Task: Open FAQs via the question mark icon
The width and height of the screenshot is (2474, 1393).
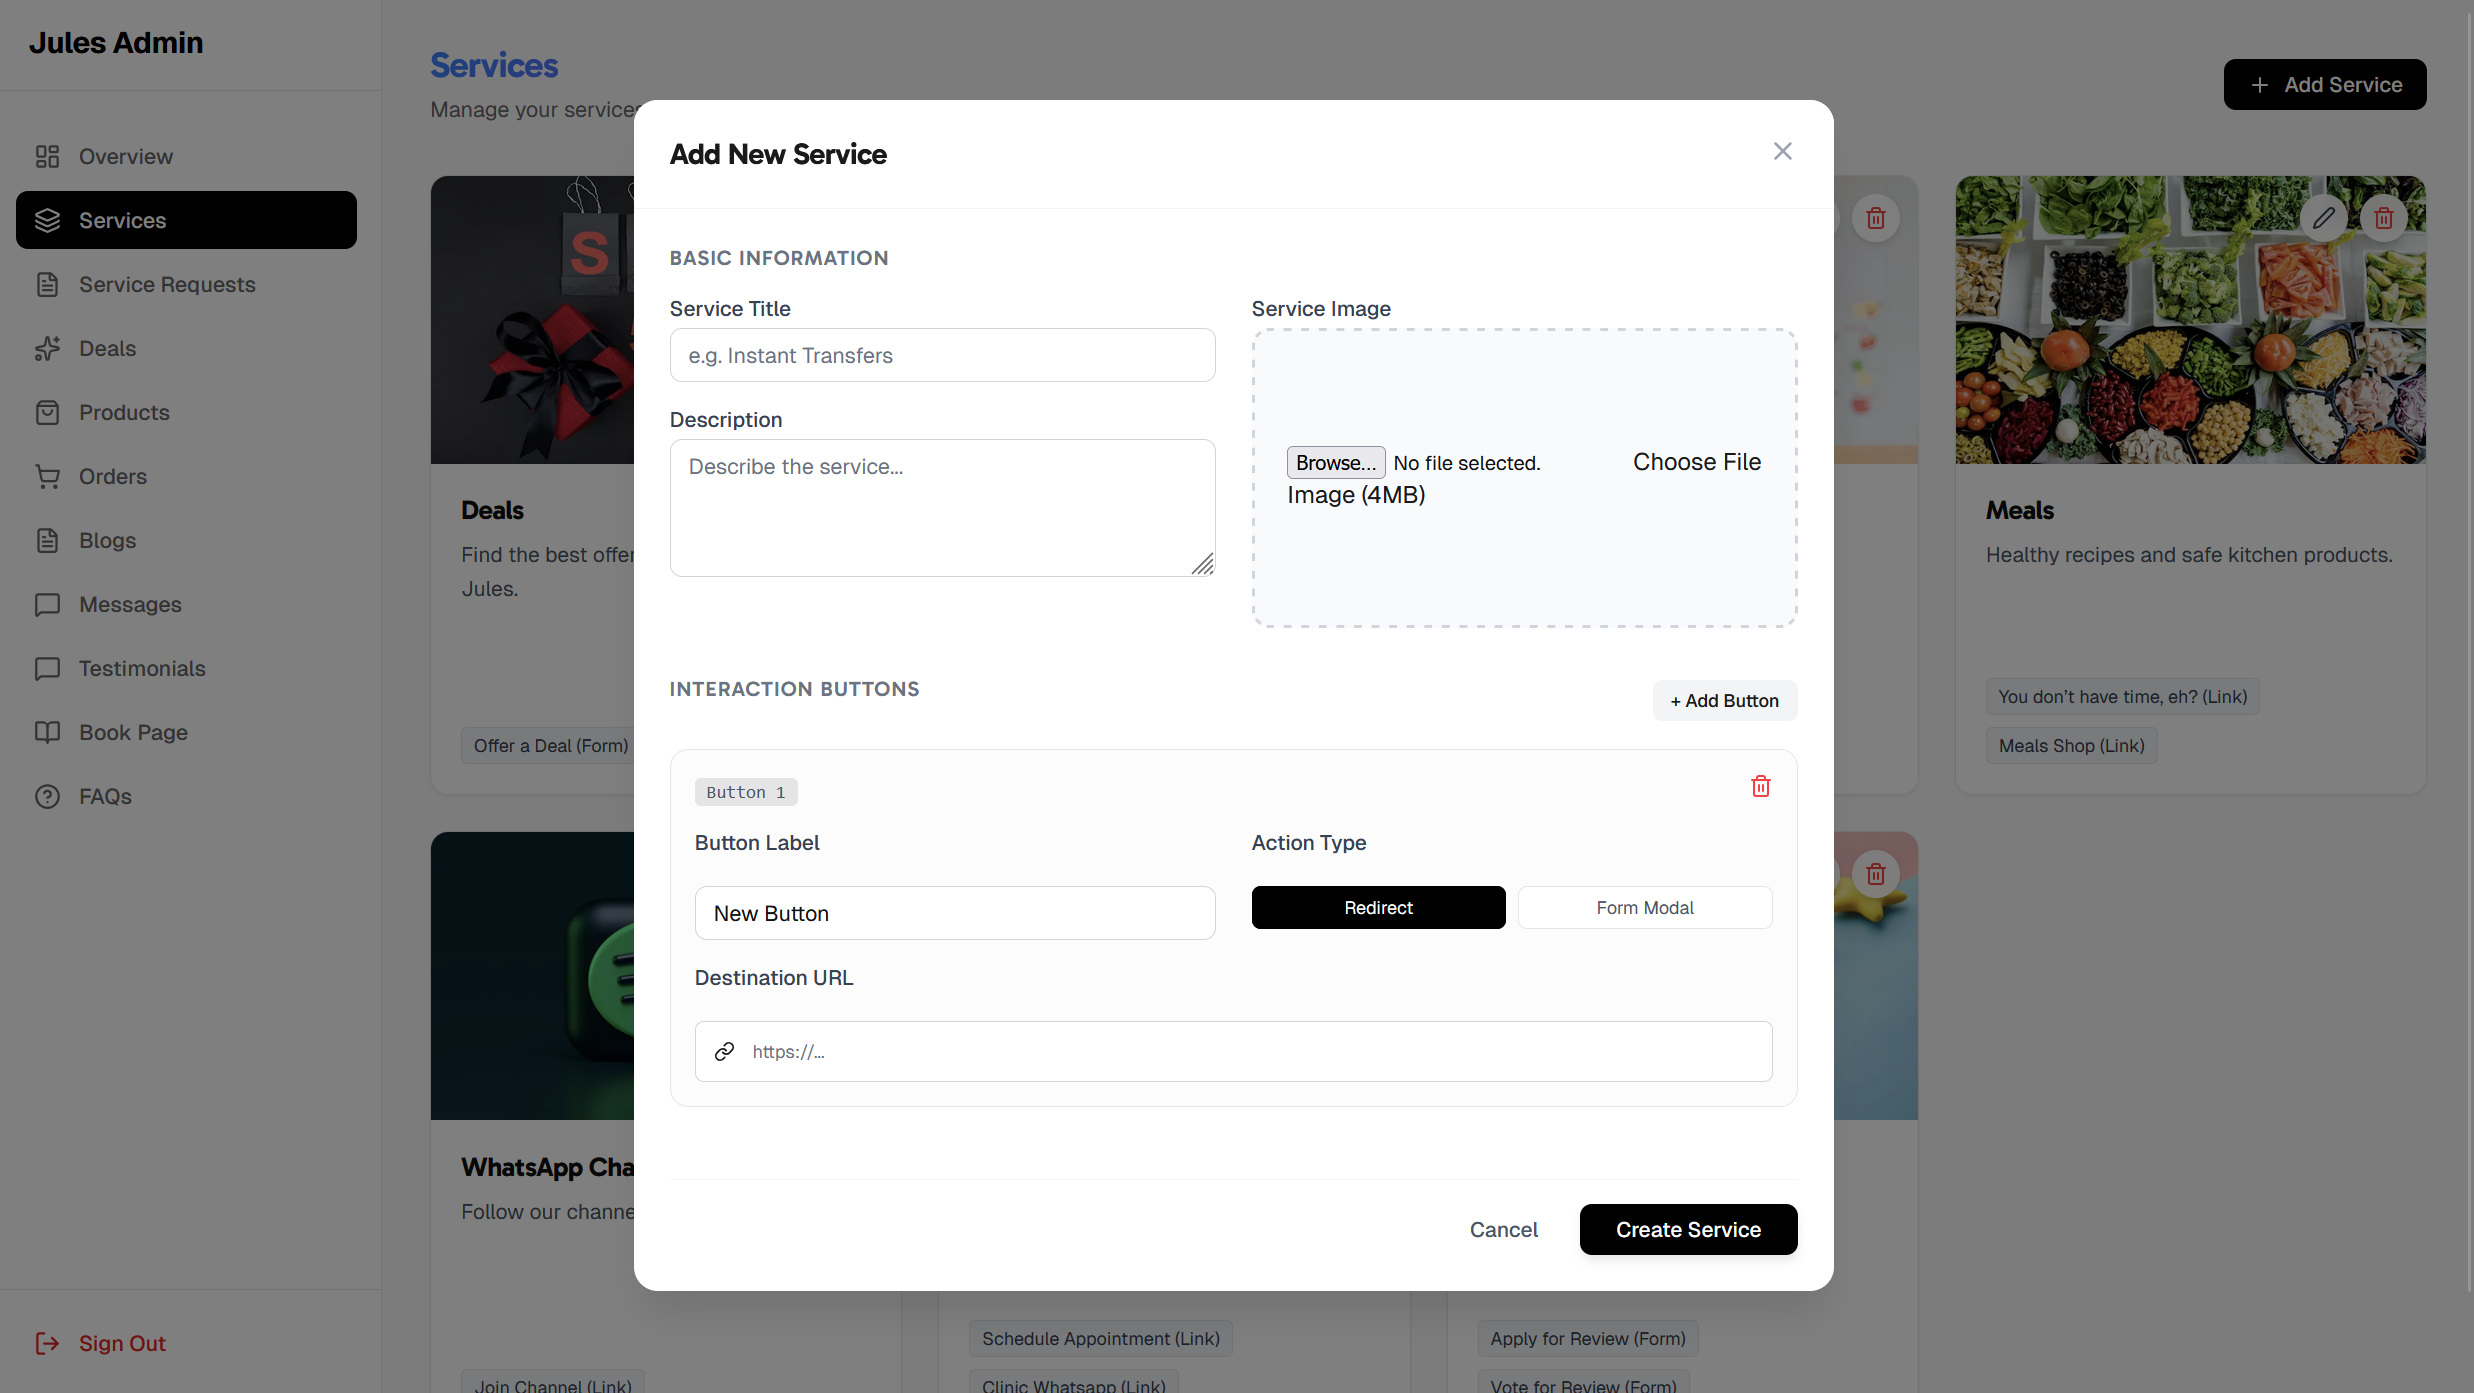Action: click(47, 796)
